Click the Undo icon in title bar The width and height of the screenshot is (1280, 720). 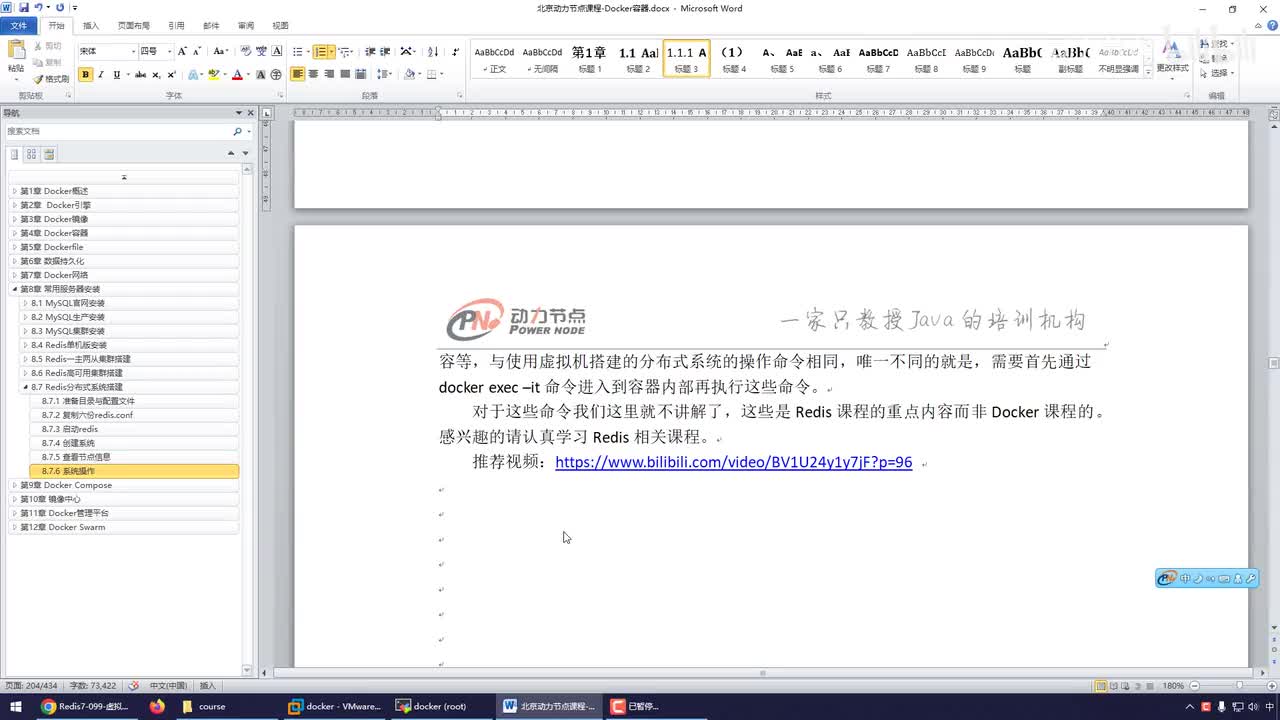click(38, 8)
